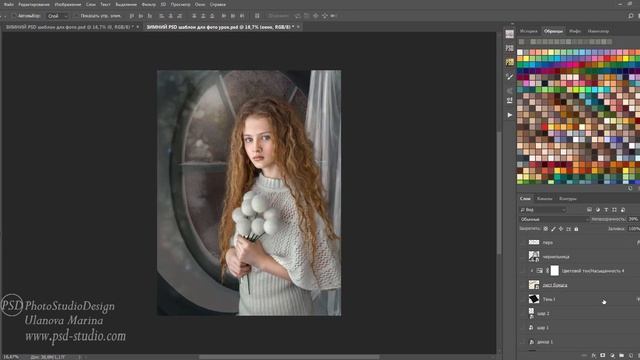Filter layers by shape layers icon
This screenshot has height=360, width=640.
pos(614,210)
